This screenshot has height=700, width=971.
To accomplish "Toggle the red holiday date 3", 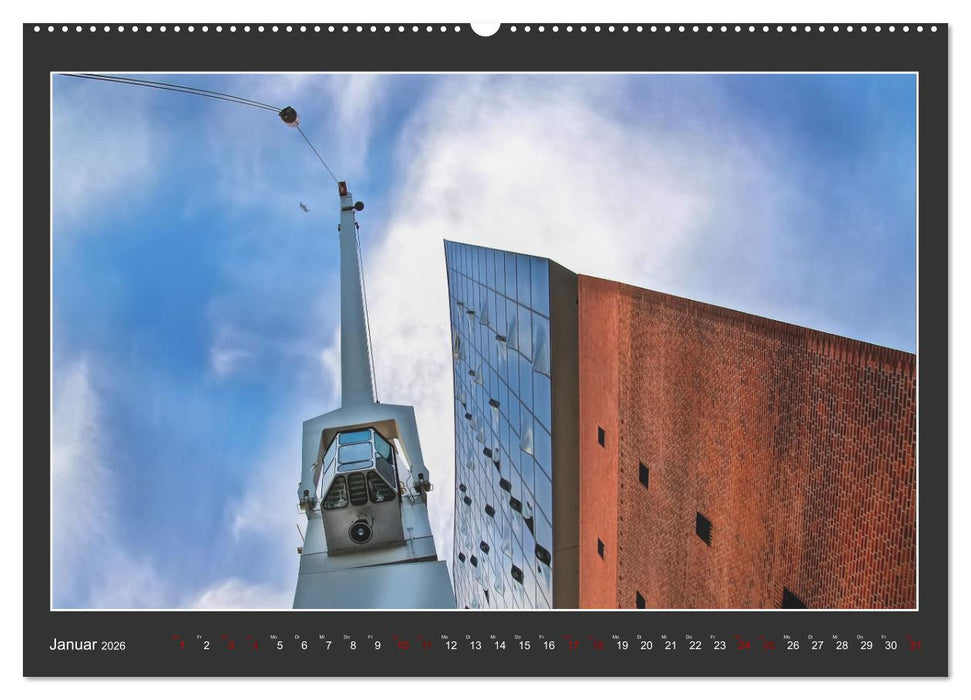I will pyautogui.click(x=231, y=645).
